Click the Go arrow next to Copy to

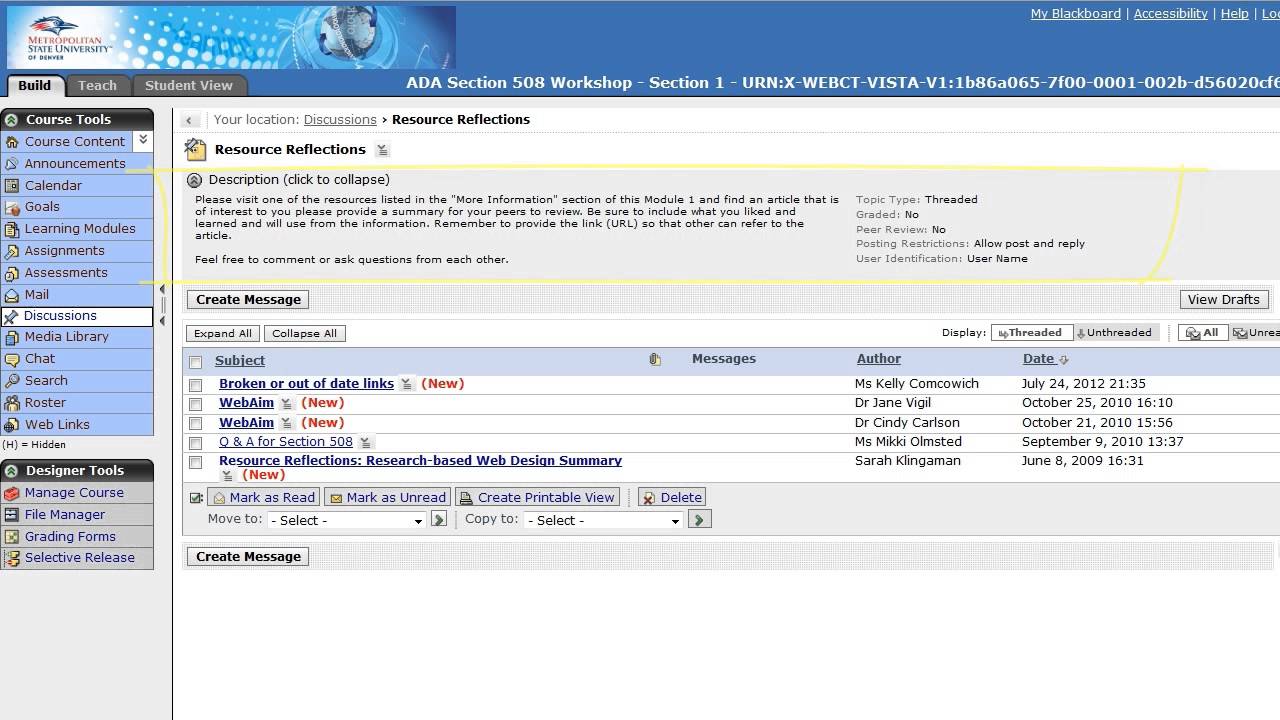700,520
